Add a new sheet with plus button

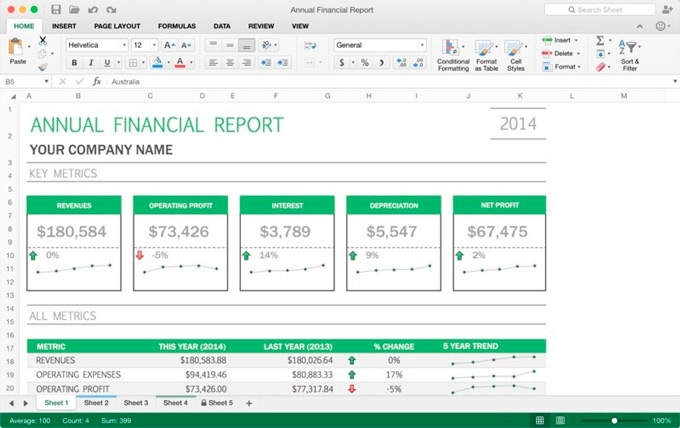click(249, 403)
